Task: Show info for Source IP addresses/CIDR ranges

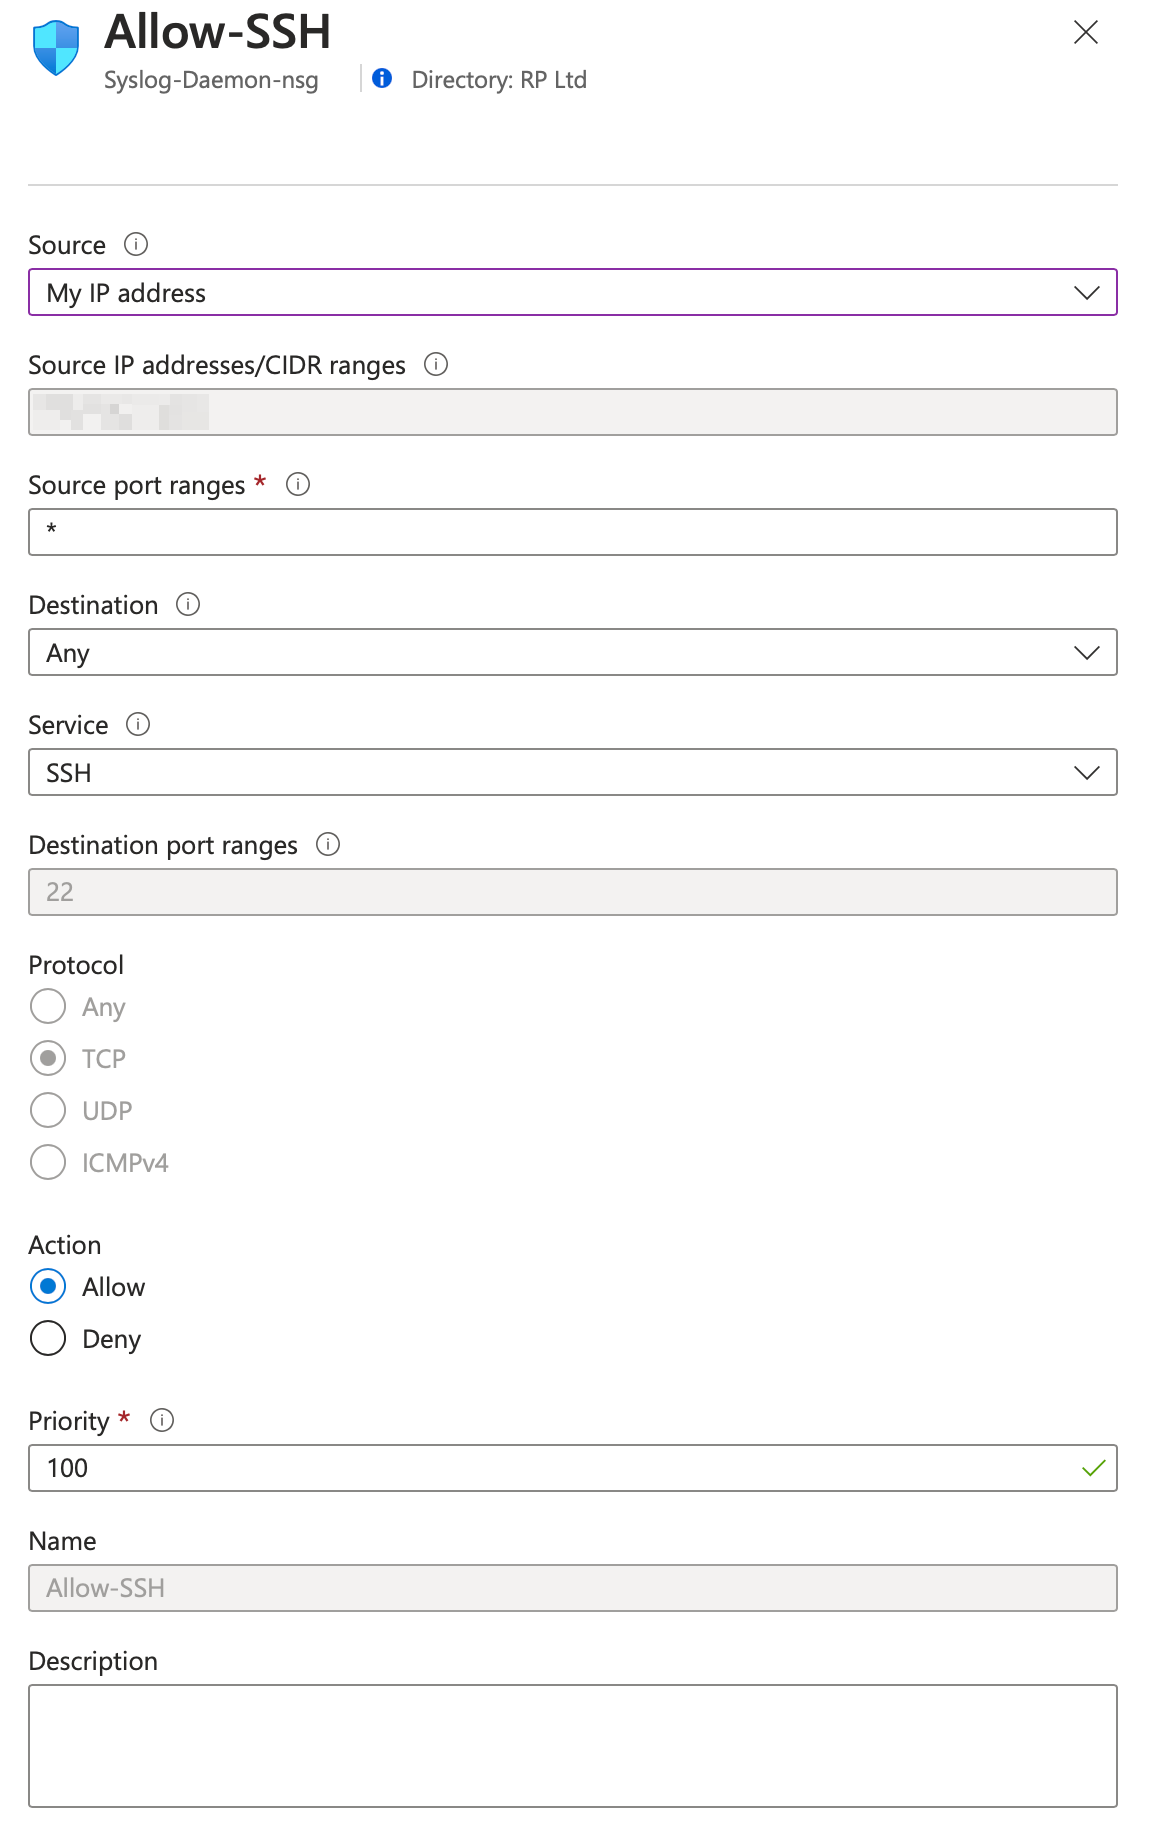Action: tap(436, 364)
